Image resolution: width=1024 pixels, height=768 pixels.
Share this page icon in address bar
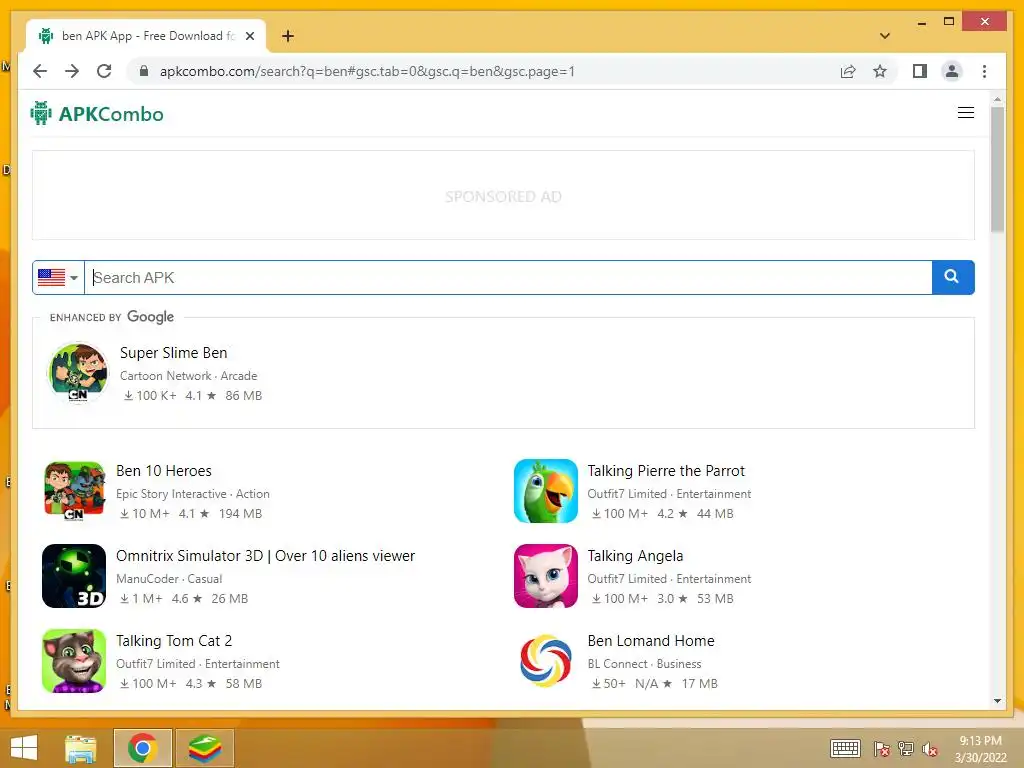tap(848, 71)
